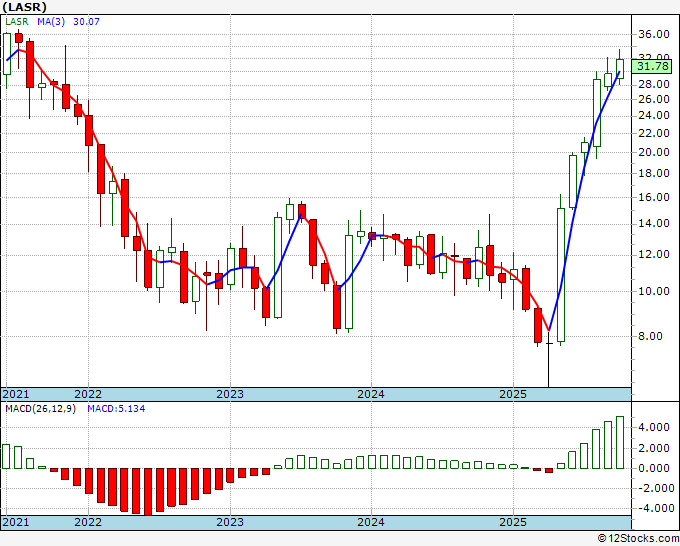Click the 2025 label on MACD time axis
This screenshot has height=546, width=680.
(x=513, y=522)
